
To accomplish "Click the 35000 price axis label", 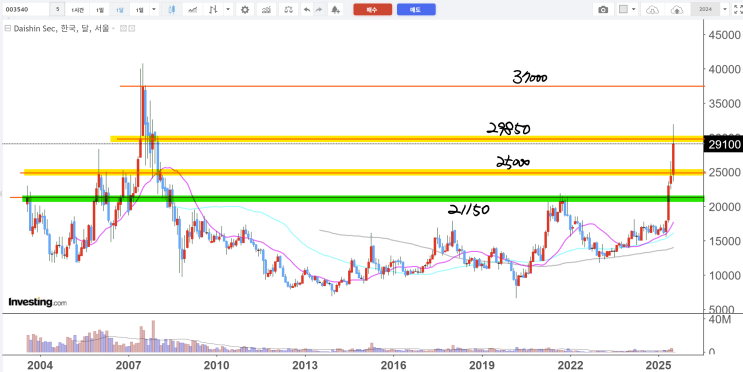I will click(x=725, y=104).
